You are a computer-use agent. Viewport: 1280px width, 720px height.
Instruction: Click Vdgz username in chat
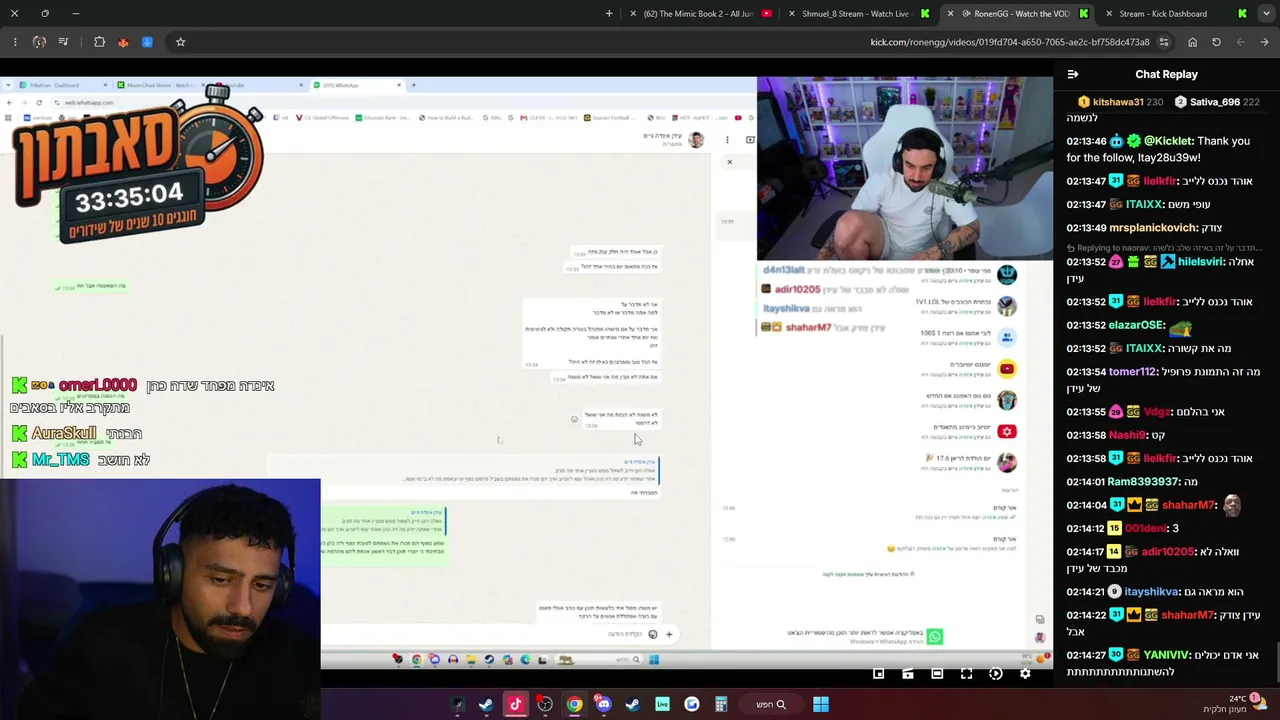point(1157,412)
